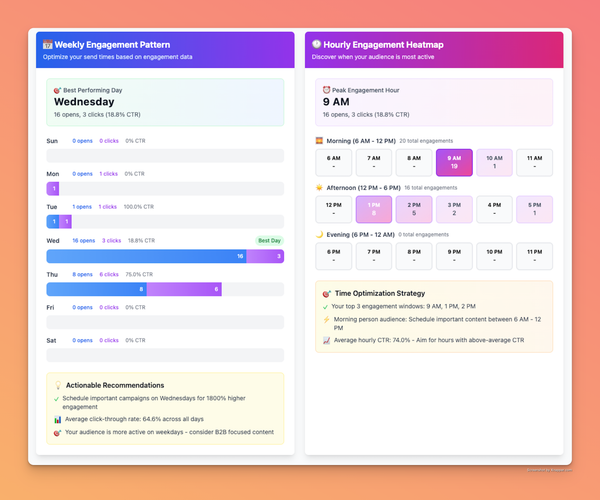Click the clock icon beside Hourly Engagement Heatmap
This screenshot has height=500, width=600.
(317, 45)
